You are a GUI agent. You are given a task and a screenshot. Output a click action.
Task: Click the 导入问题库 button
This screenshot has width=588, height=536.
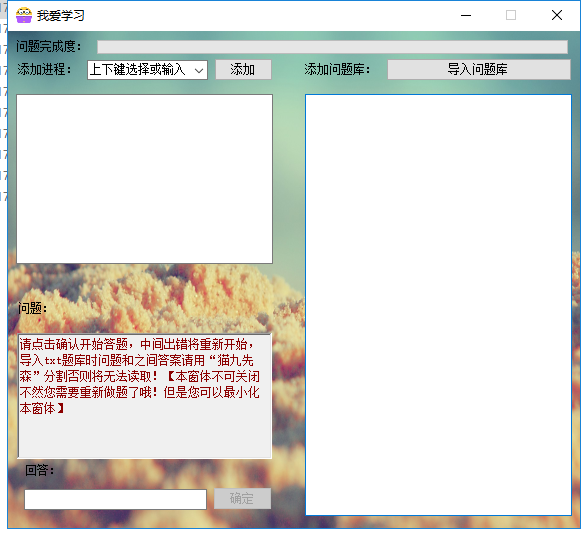pos(478,69)
